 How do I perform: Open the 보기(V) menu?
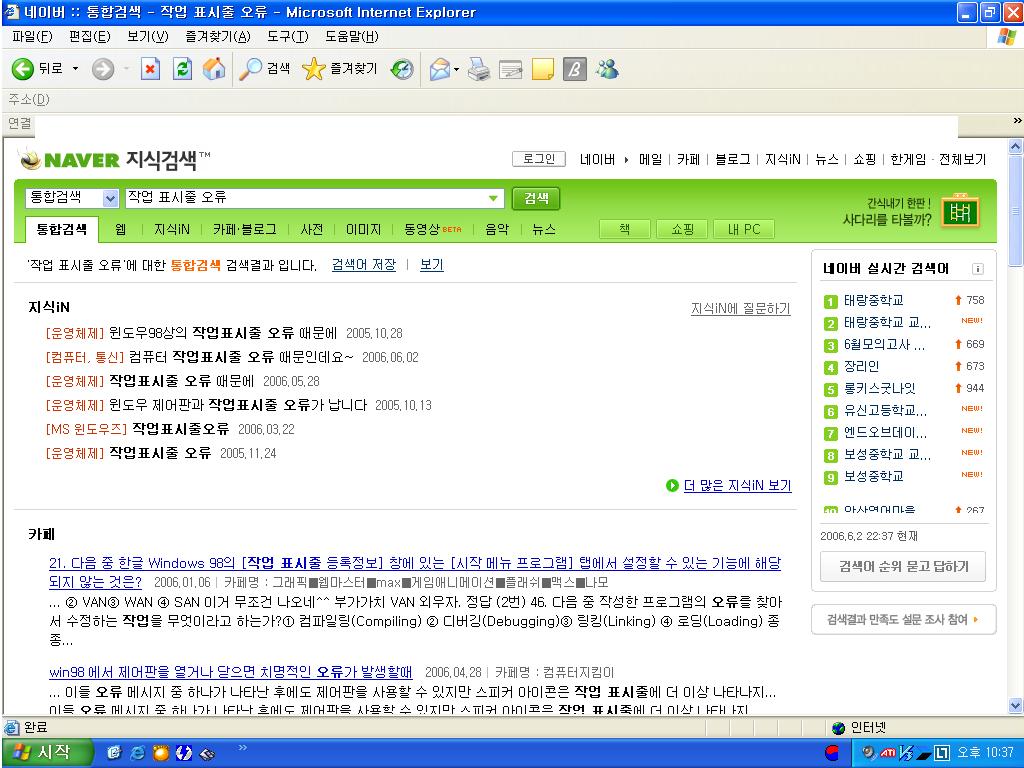click(148, 37)
